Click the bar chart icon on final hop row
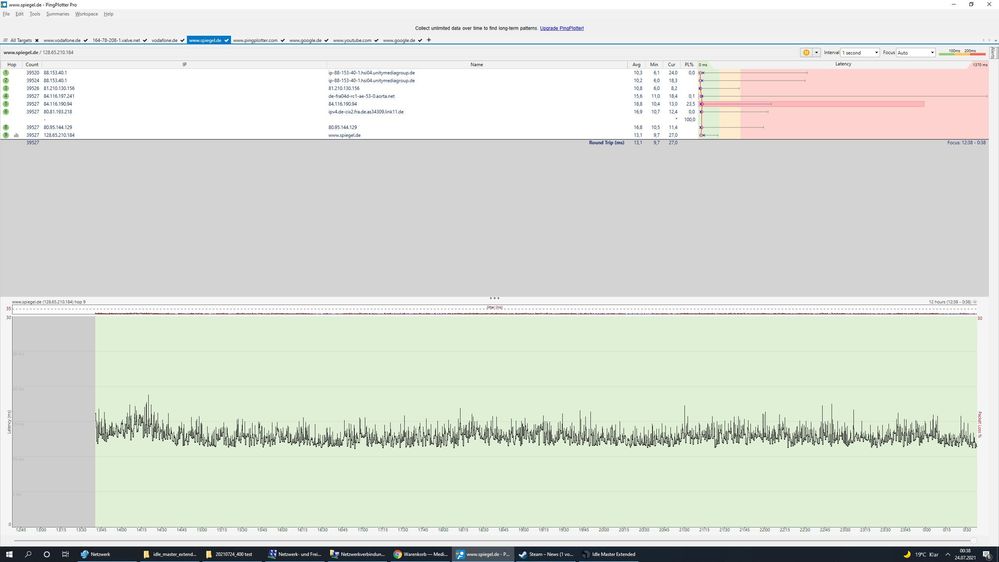 coord(16,135)
